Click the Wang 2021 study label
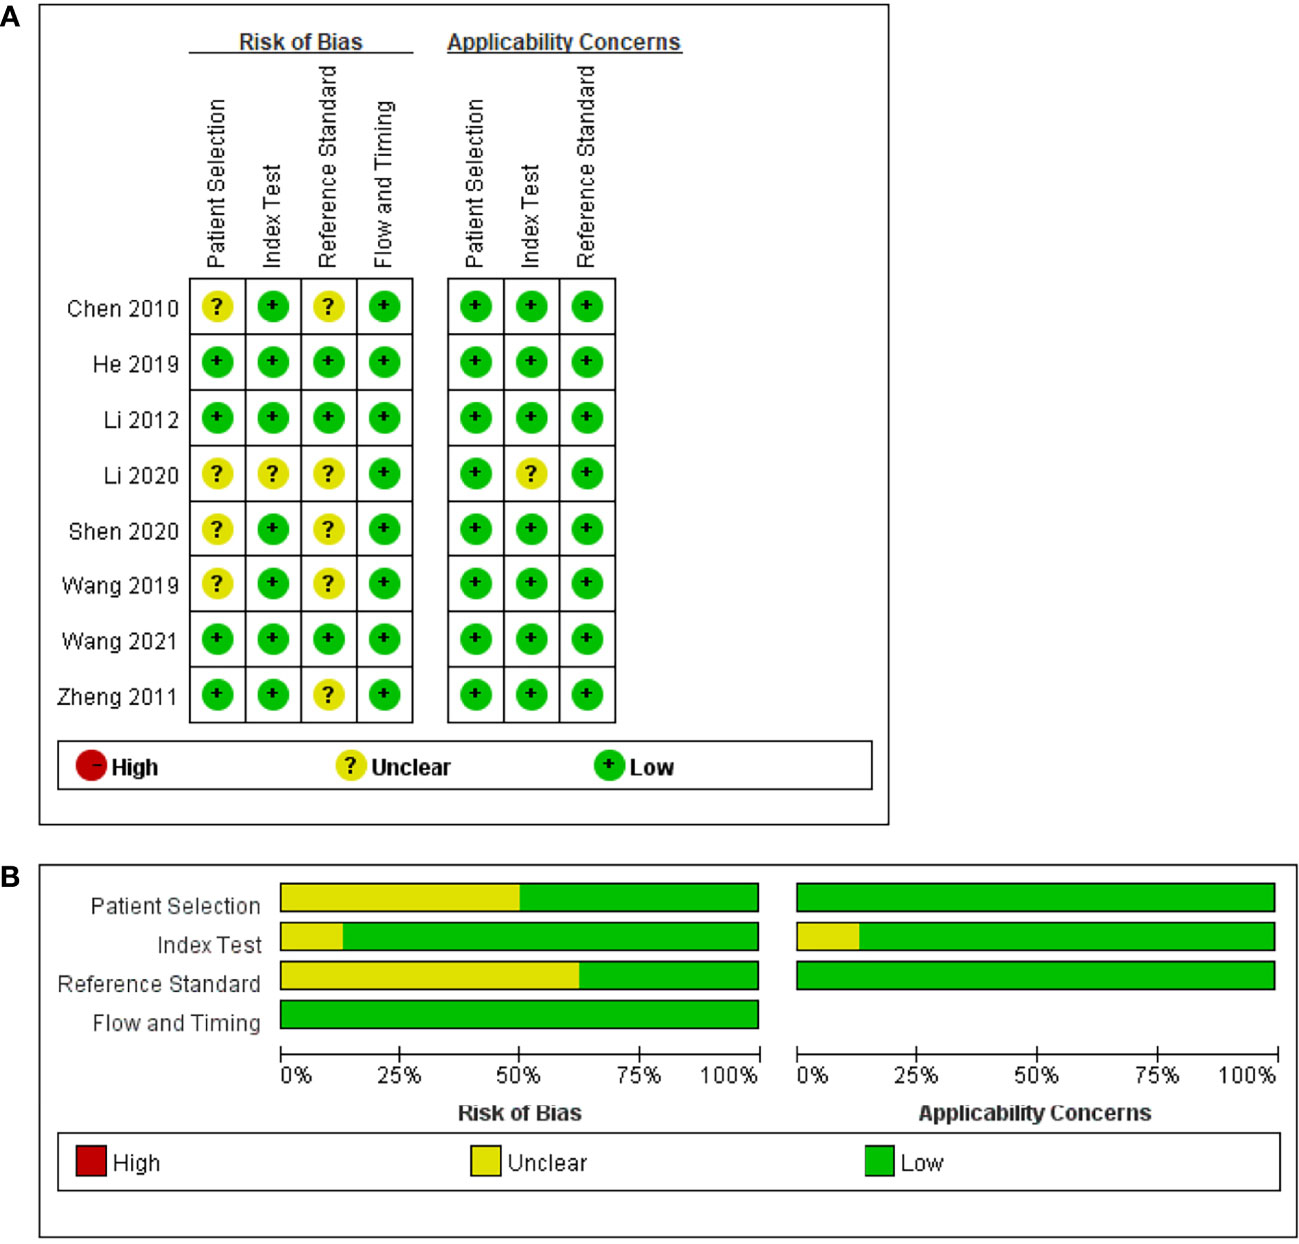Viewport: 1299px width, 1244px height. [x=120, y=641]
